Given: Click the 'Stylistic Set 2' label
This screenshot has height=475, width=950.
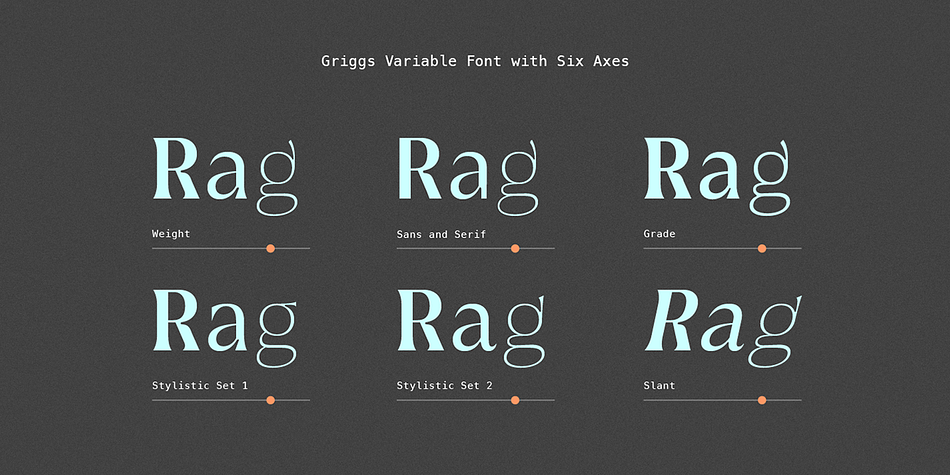Looking at the screenshot, I should pos(445,385).
